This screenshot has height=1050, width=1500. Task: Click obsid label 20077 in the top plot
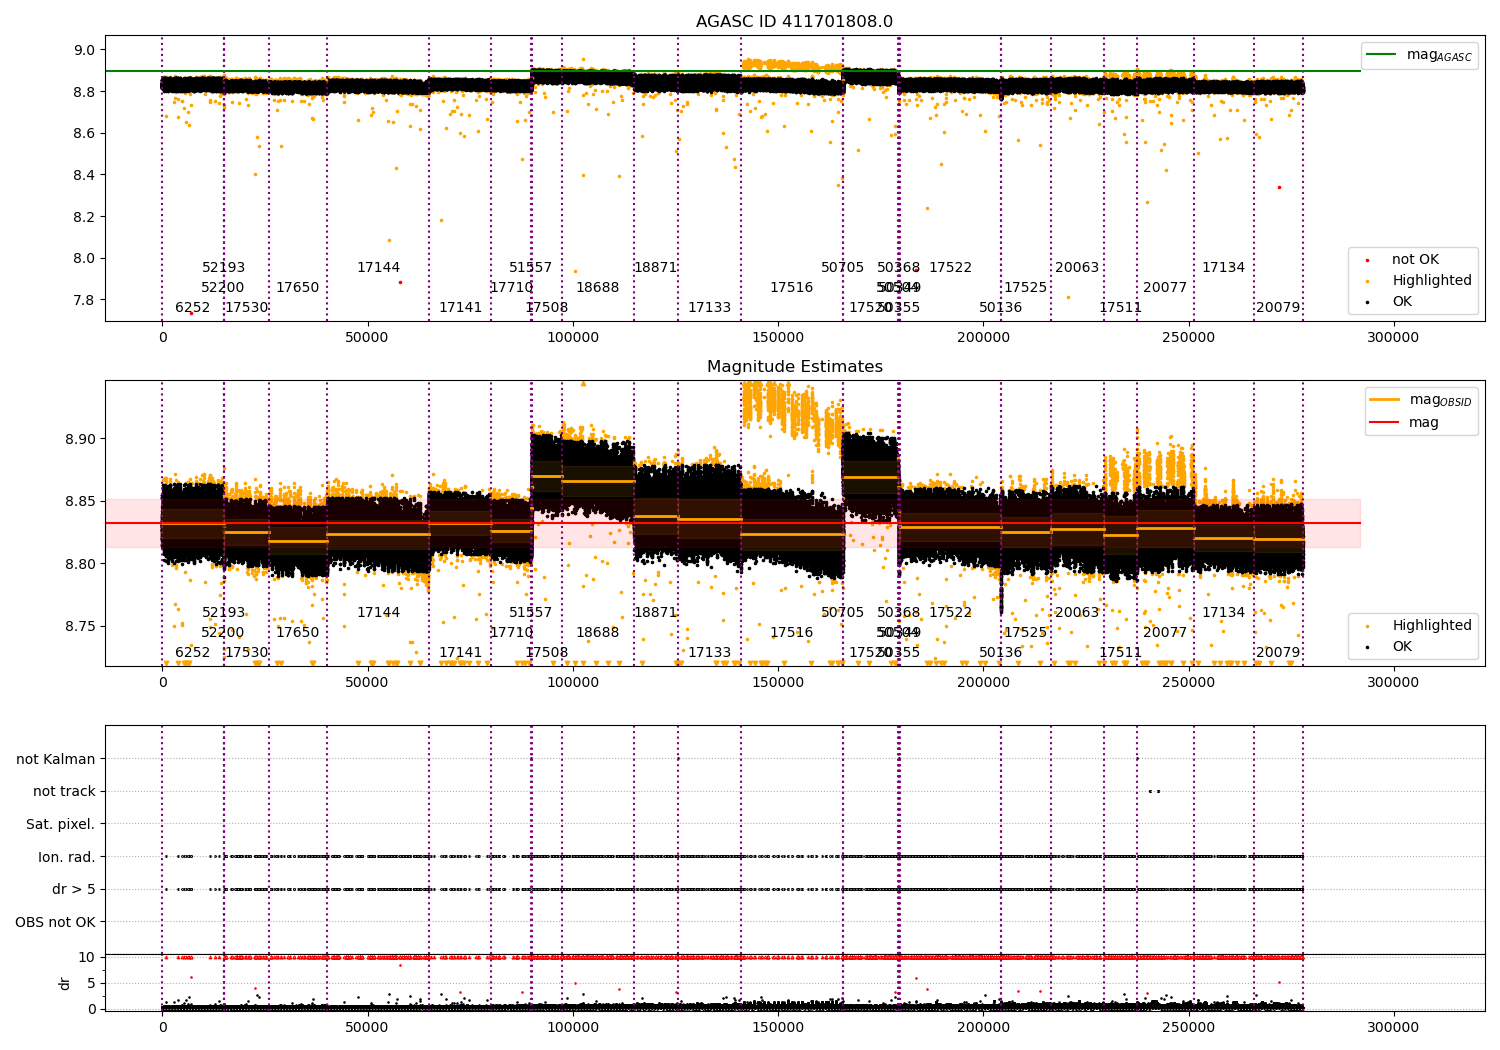pyautogui.click(x=1165, y=288)
